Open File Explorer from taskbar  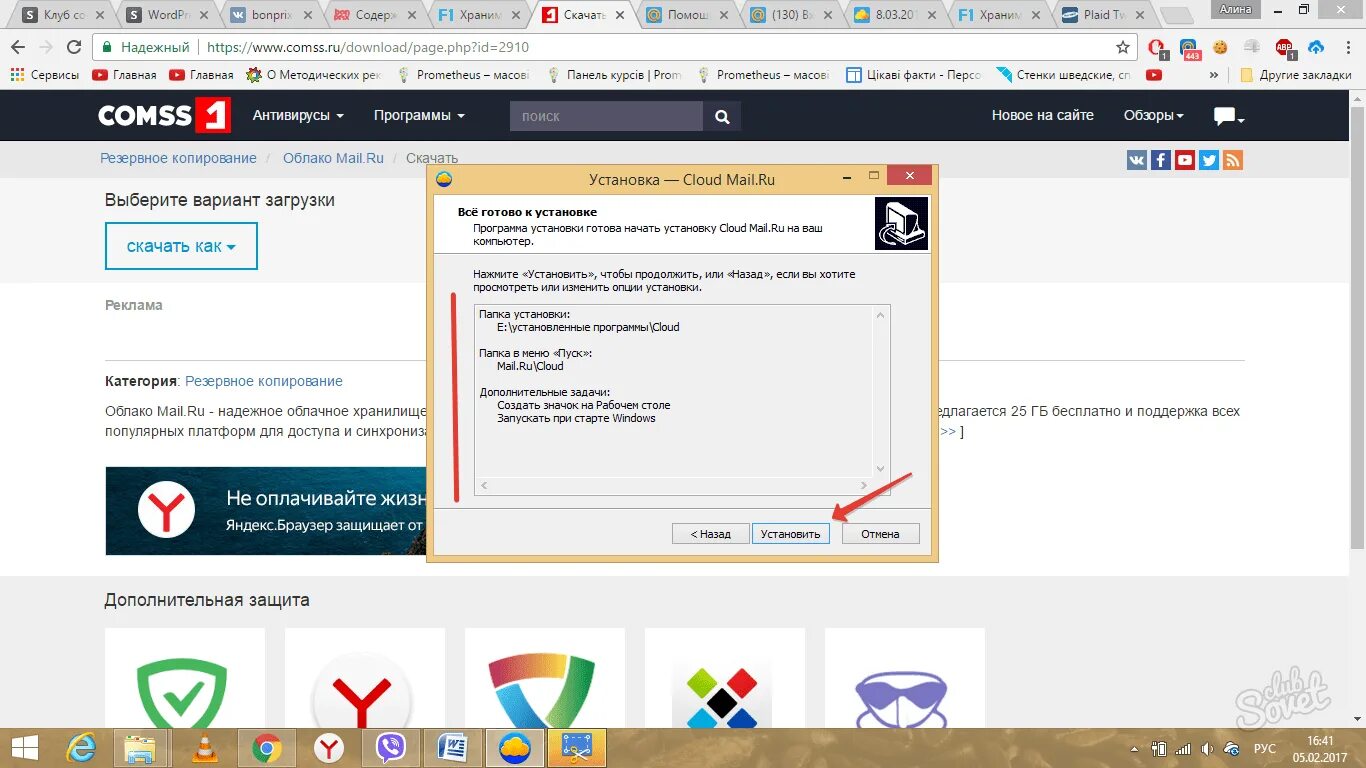[141, 747]
